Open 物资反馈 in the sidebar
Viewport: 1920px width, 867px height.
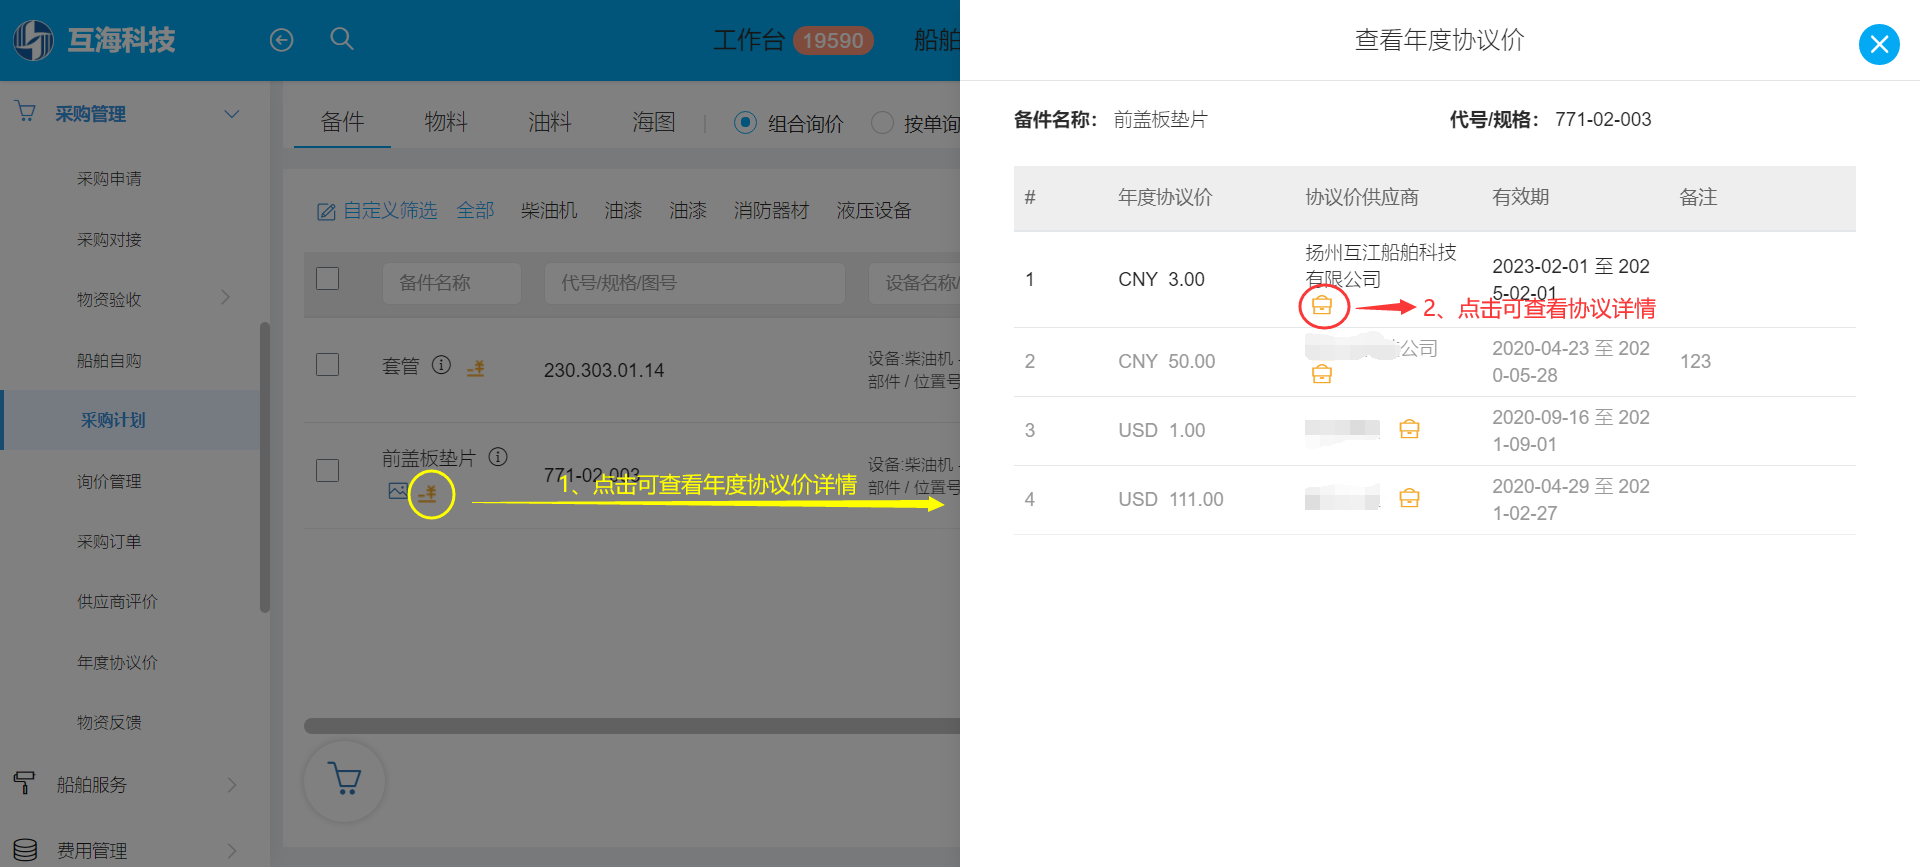coord(109,723)
